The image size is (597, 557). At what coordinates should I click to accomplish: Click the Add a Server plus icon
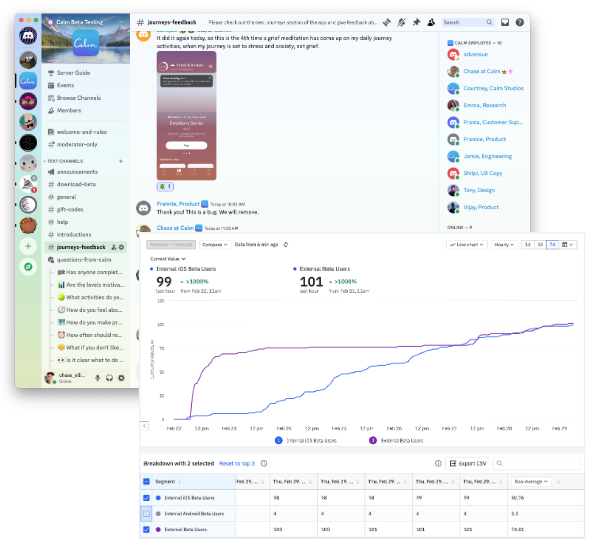[28, 246]
